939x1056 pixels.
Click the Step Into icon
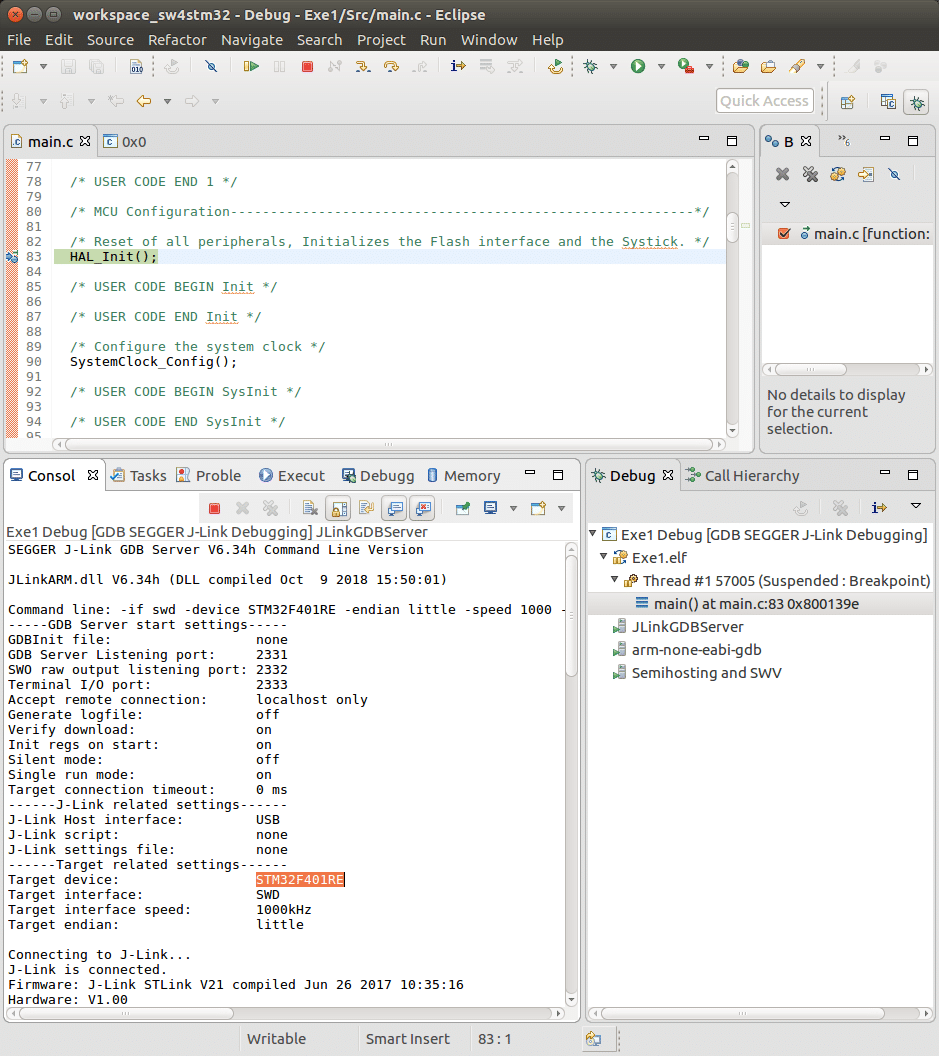coord(361,66)
